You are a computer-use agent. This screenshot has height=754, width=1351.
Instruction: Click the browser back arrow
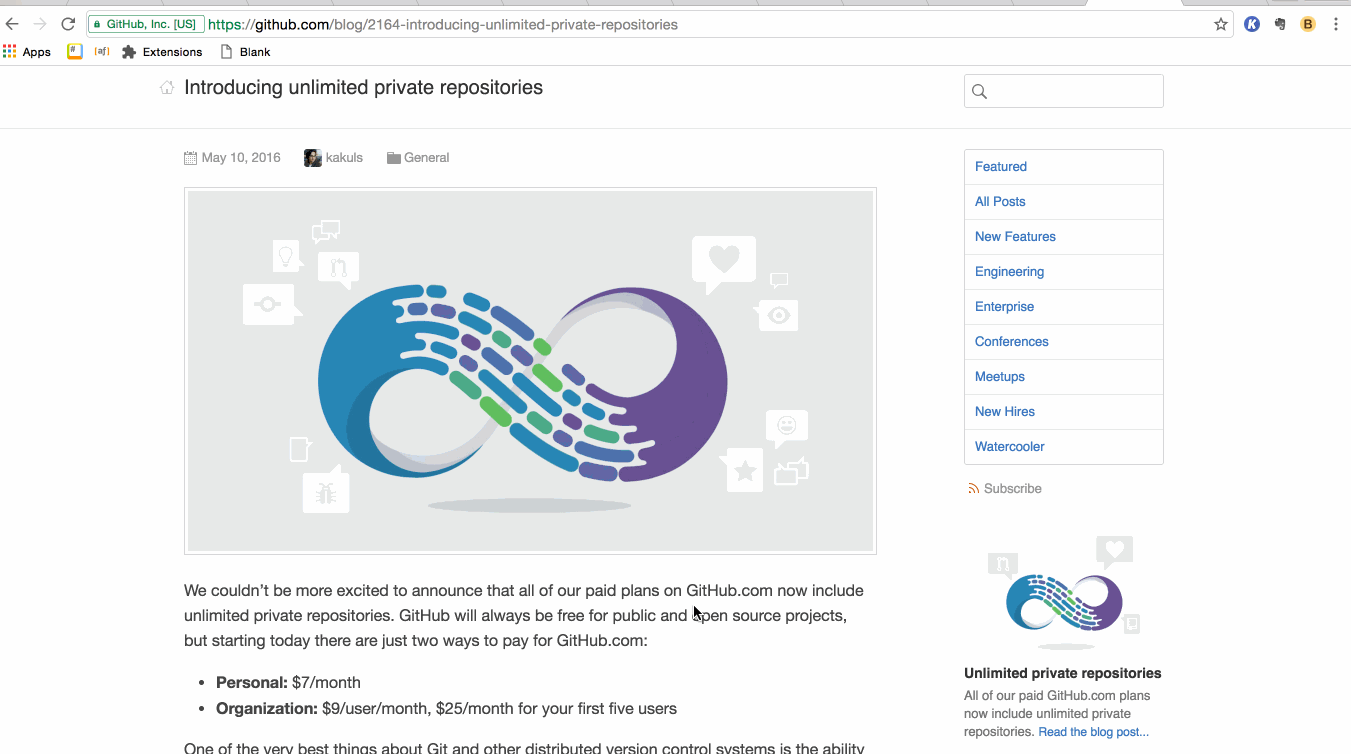tap(12, 24)
